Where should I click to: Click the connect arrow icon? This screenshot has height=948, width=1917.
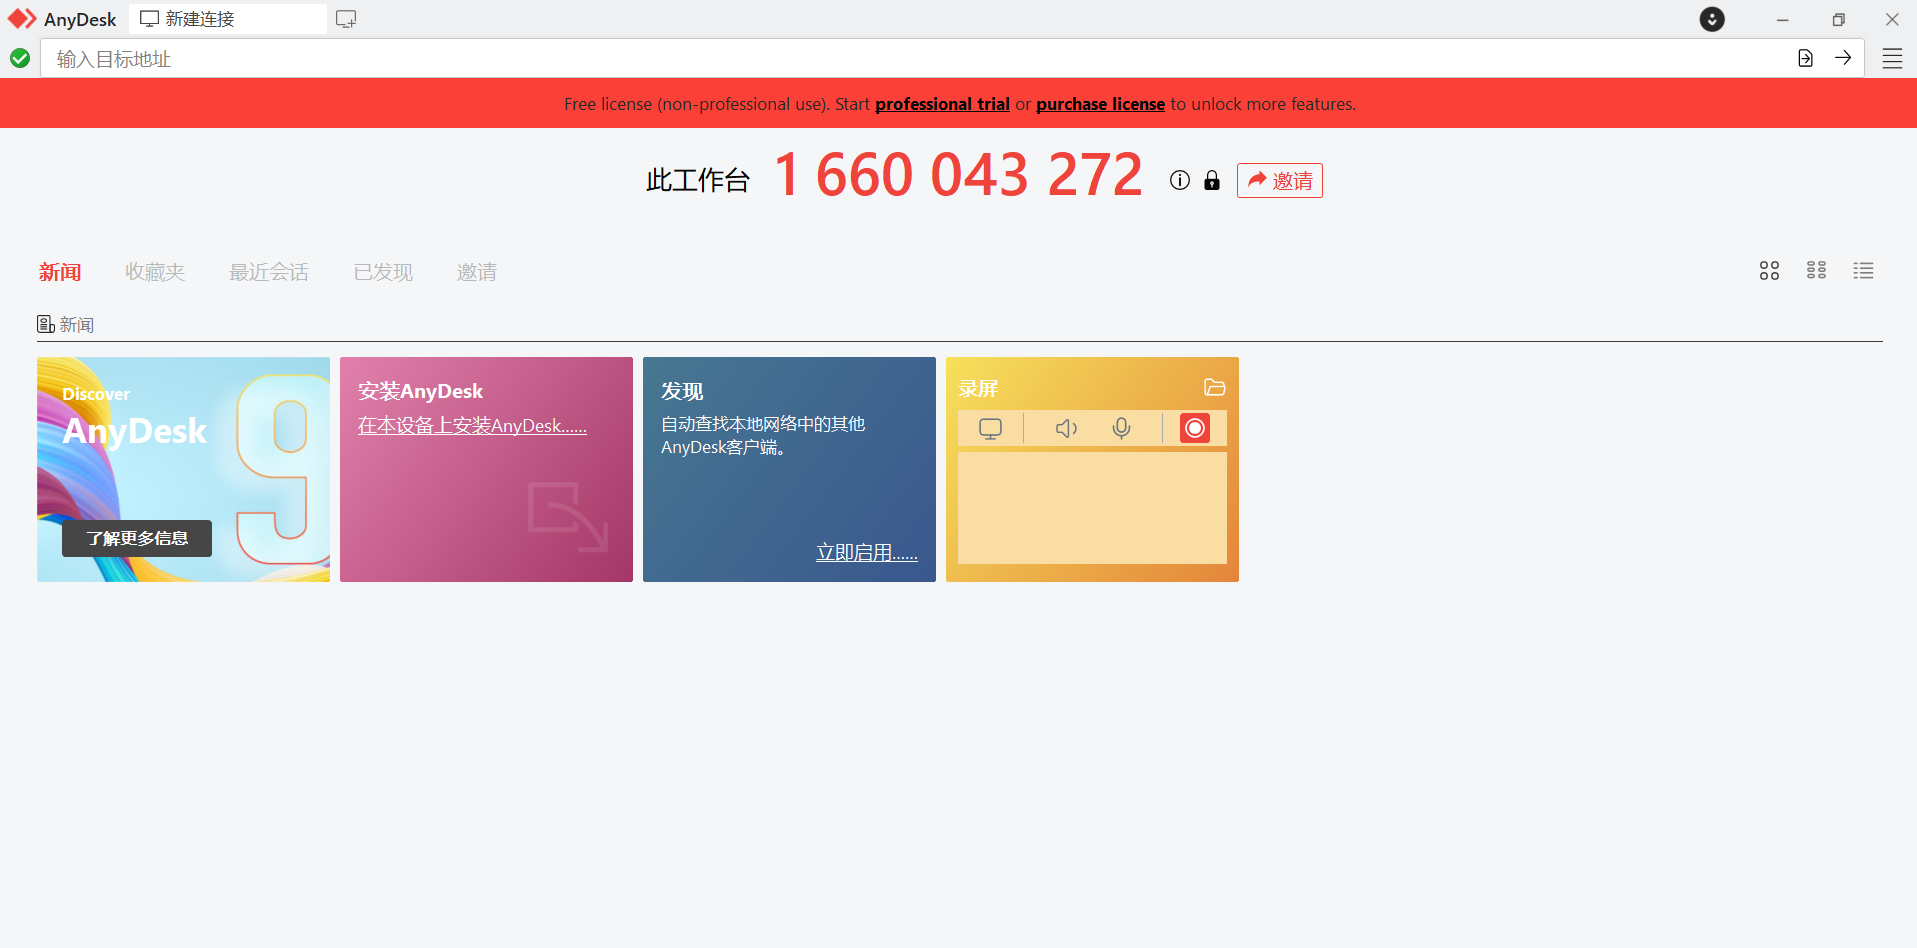click(x=1843, y=58)
